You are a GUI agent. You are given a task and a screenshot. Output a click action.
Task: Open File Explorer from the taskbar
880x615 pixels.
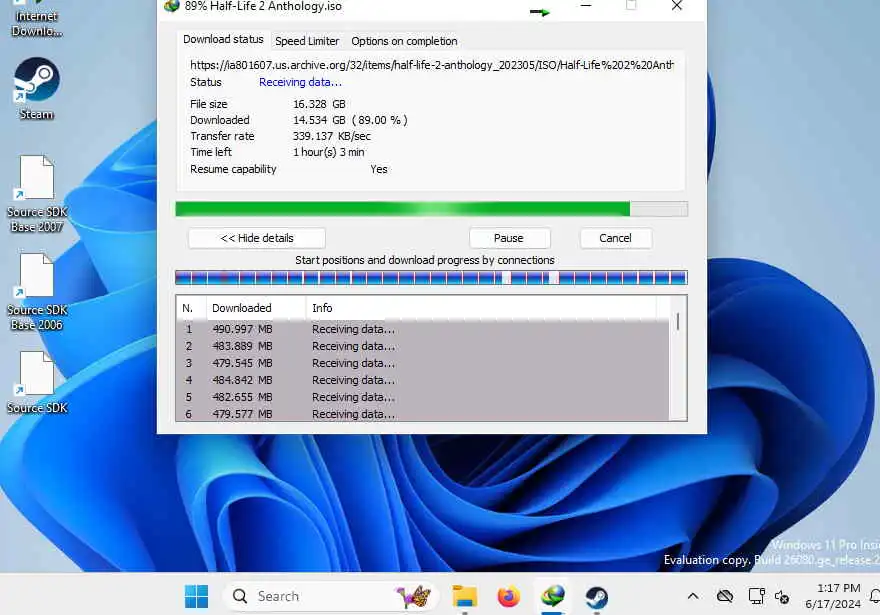coord(465,596)
